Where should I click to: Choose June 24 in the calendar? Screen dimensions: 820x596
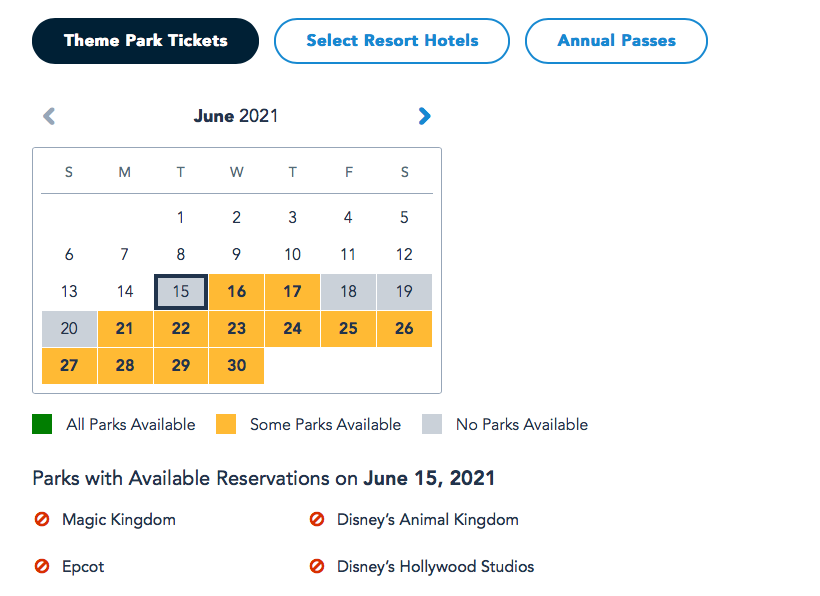(x=292, y=329)
